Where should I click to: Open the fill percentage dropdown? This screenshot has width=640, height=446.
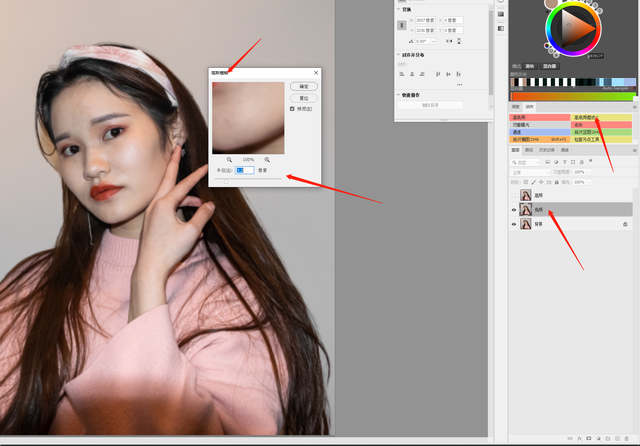[x=589, y=182]
